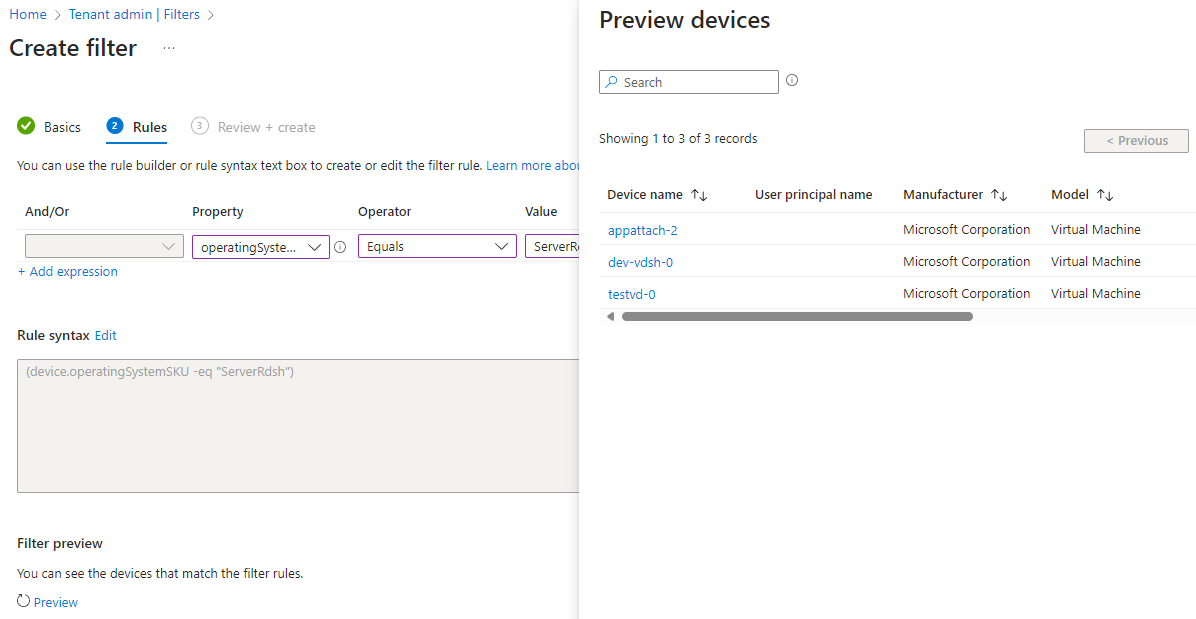
Task: Click the horizontal scrollbar below the device table
Action: pyautogui.click(x=797, y=316)
